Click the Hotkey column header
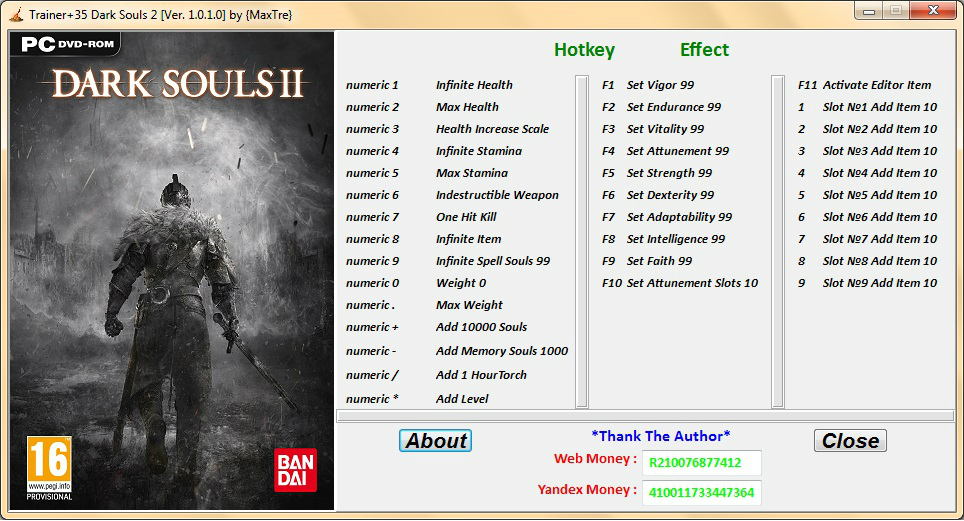Image resolution: width=964 pixels, height=521 pixels. [x=584, y=50]
